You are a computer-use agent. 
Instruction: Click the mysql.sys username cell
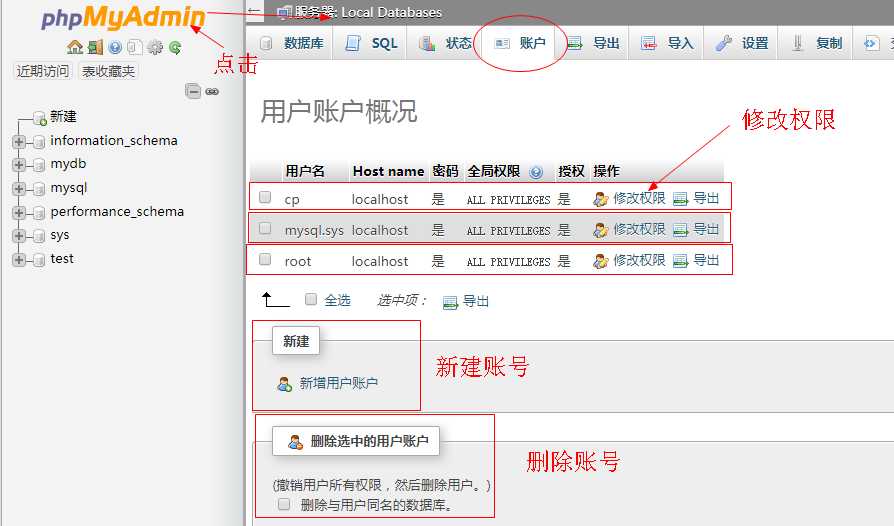314,230
